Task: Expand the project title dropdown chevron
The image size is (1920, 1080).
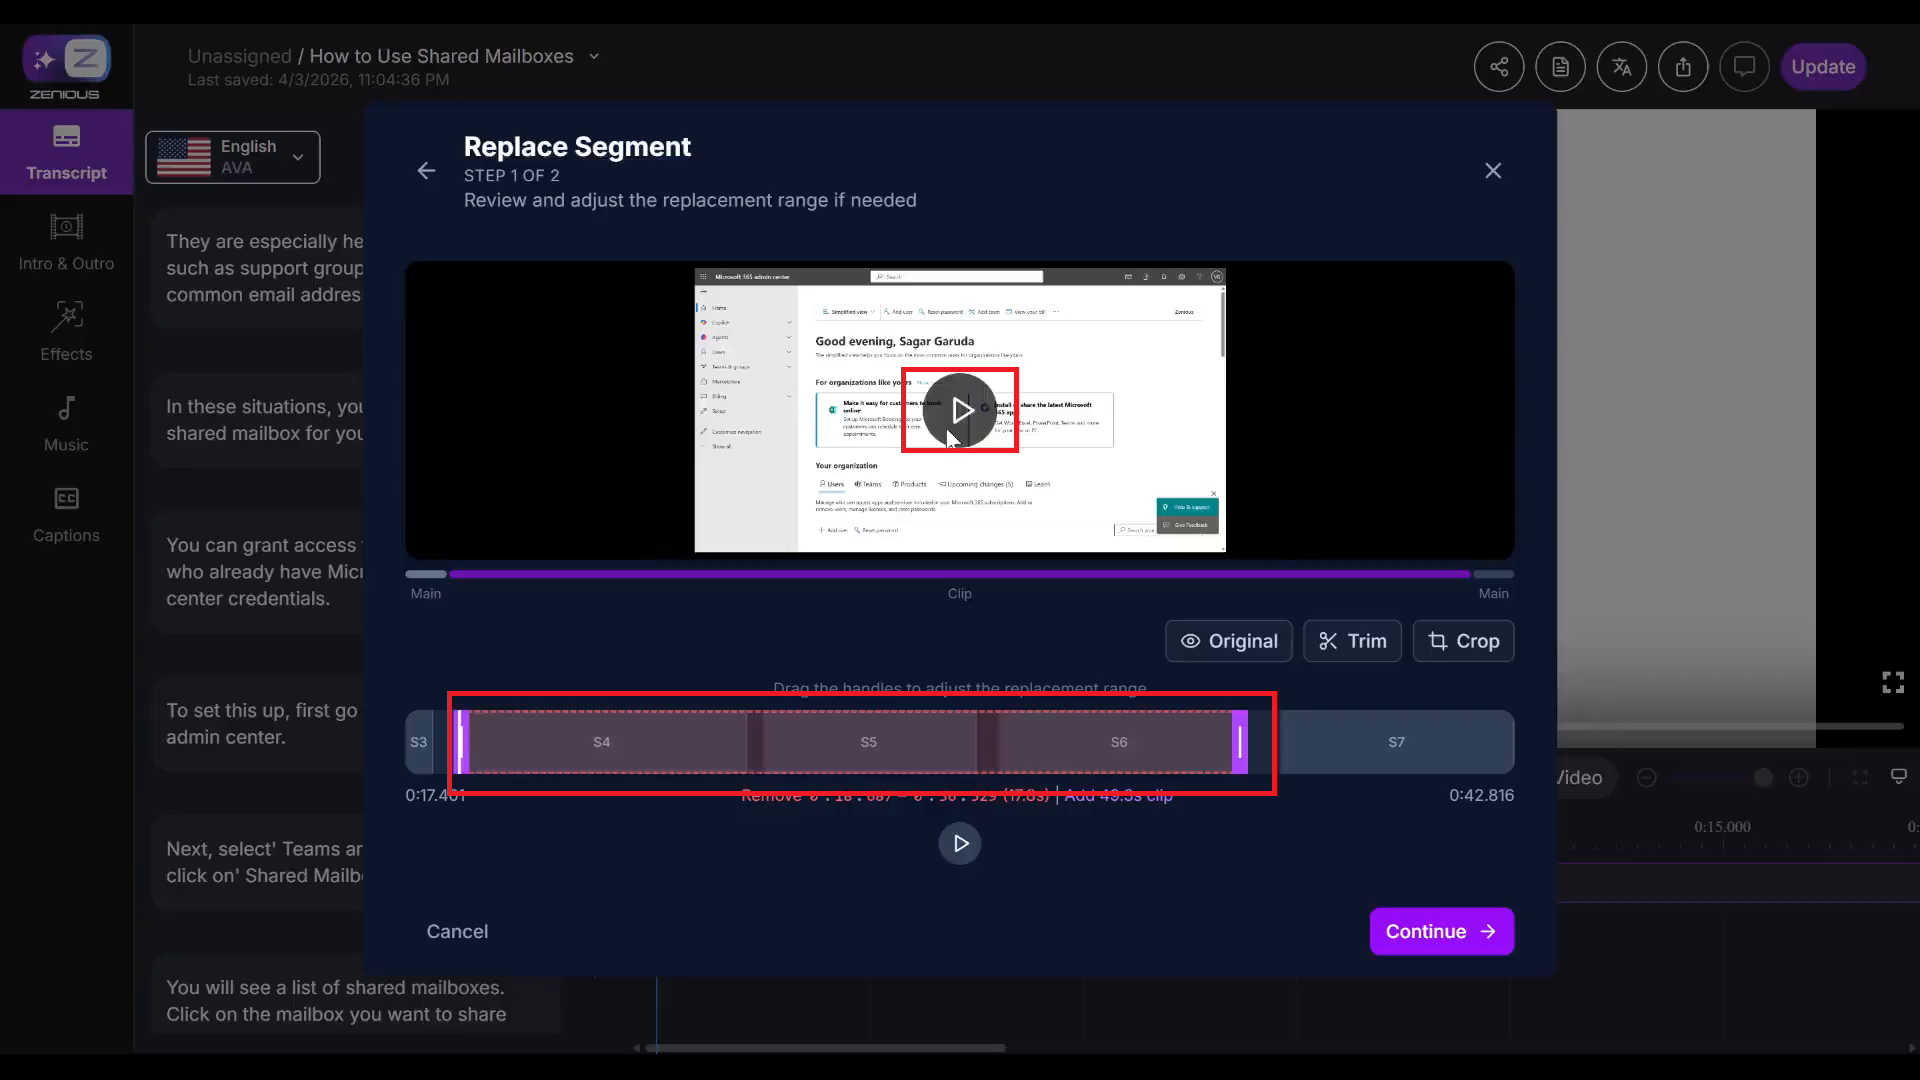Action: [x=594, y=57]
